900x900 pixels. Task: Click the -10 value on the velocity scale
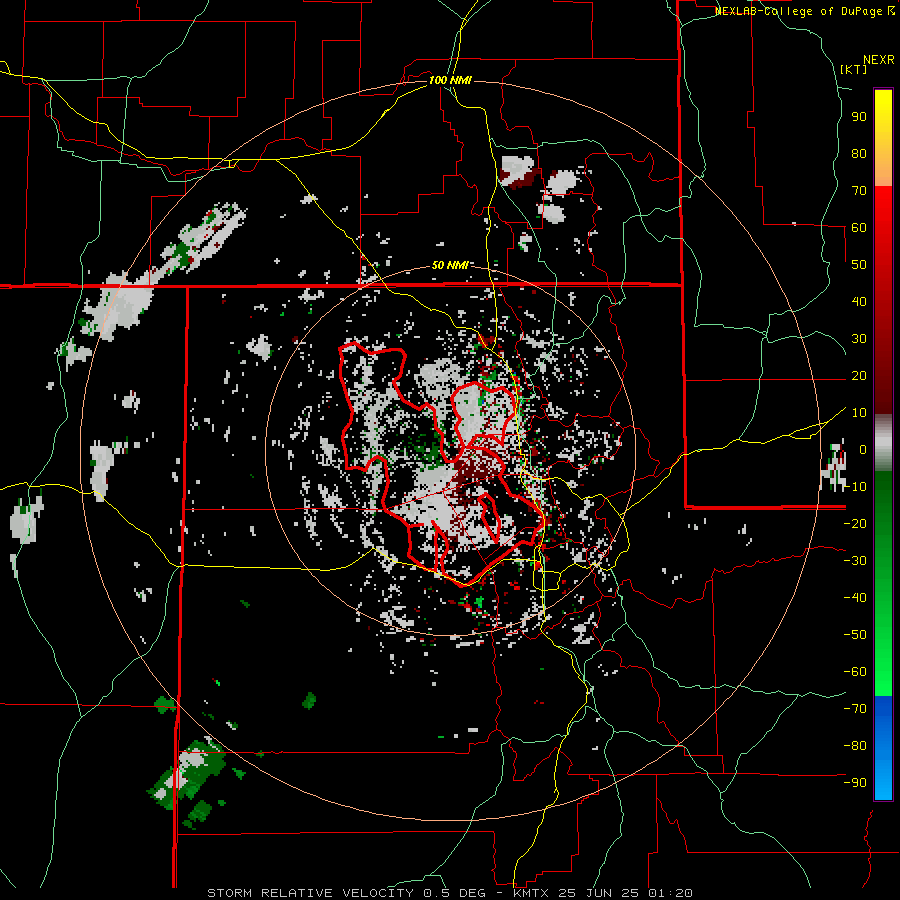pyautogui.click(x=855, y=487)
